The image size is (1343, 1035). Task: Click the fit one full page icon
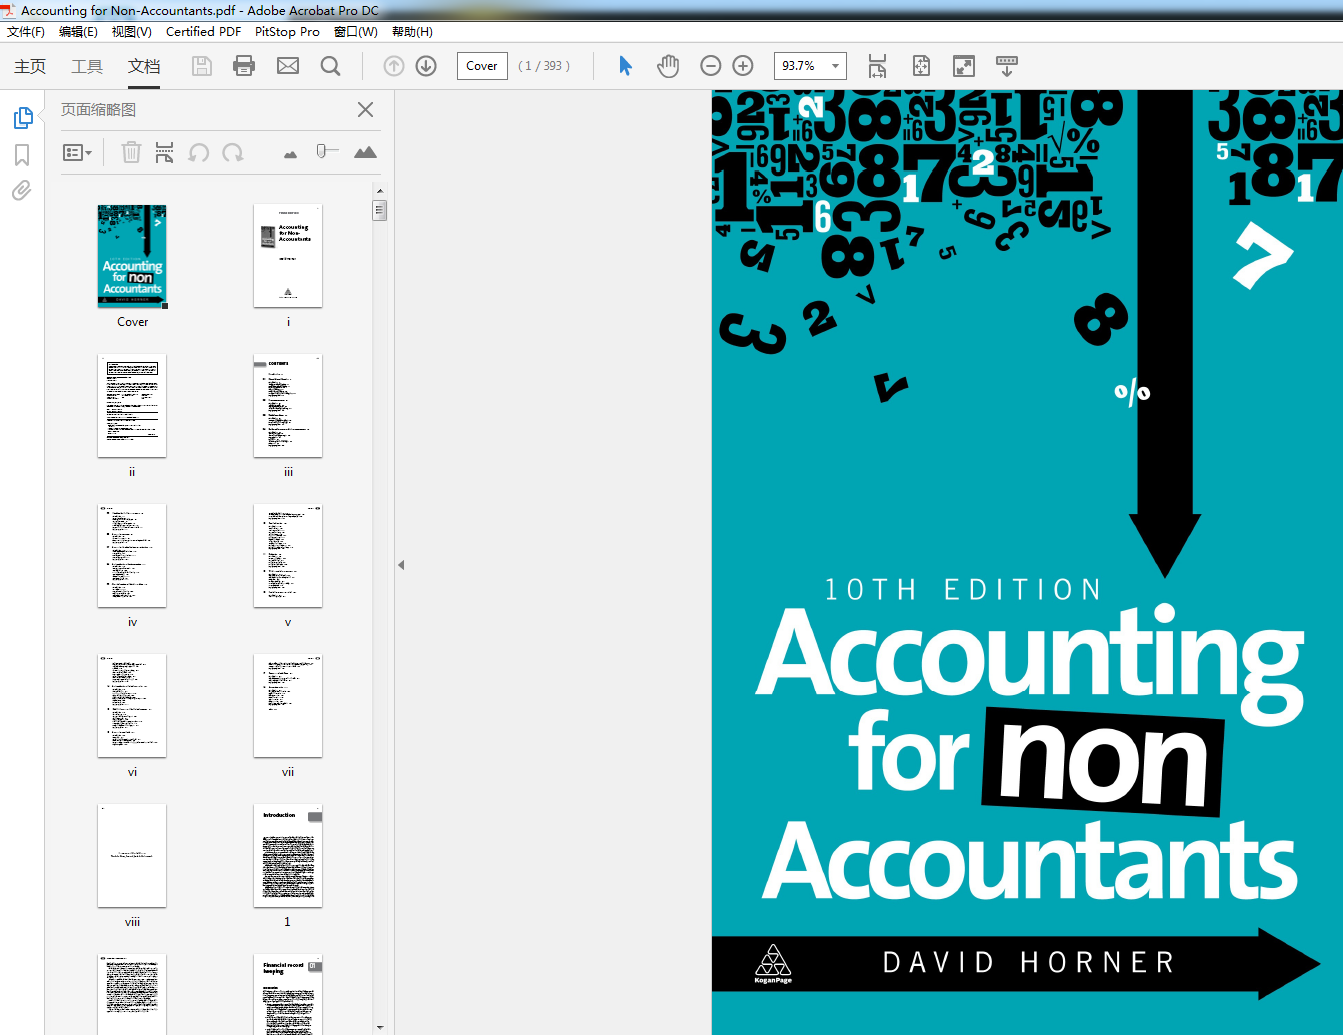[921, 66]
